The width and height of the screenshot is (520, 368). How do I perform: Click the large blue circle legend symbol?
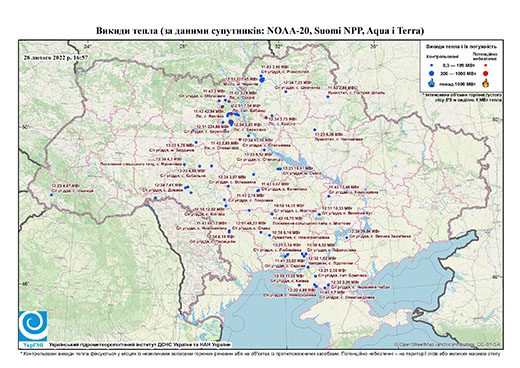431,73
